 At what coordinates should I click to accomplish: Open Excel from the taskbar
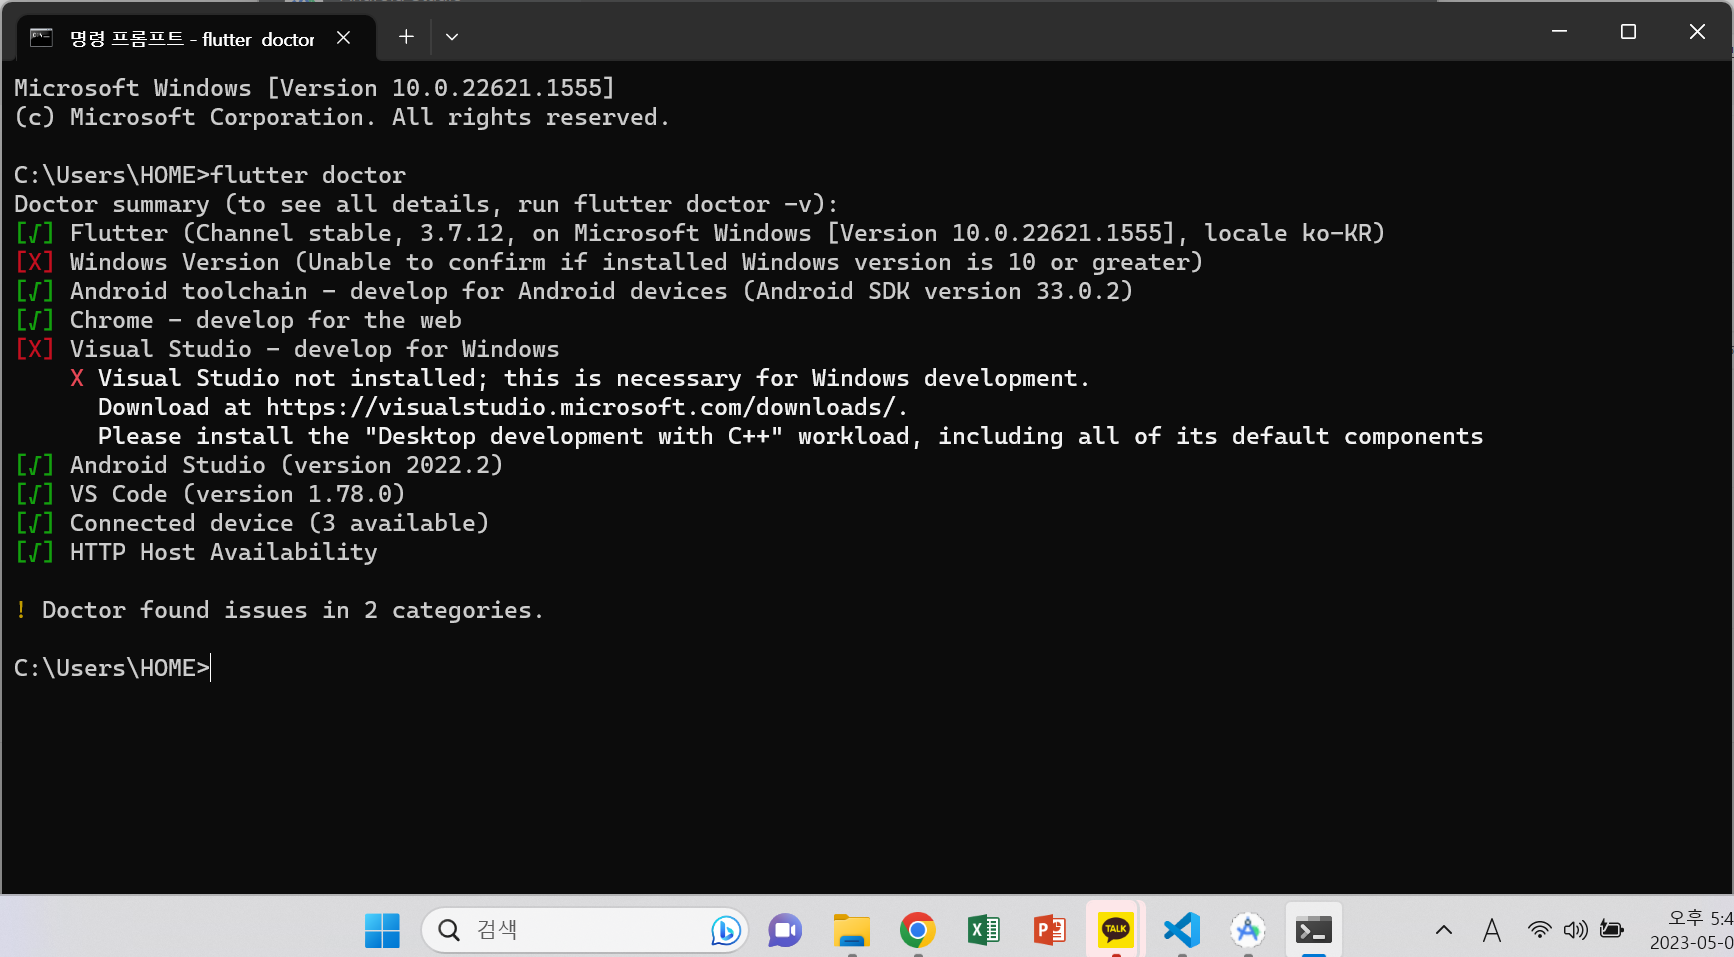coord(983,930)
